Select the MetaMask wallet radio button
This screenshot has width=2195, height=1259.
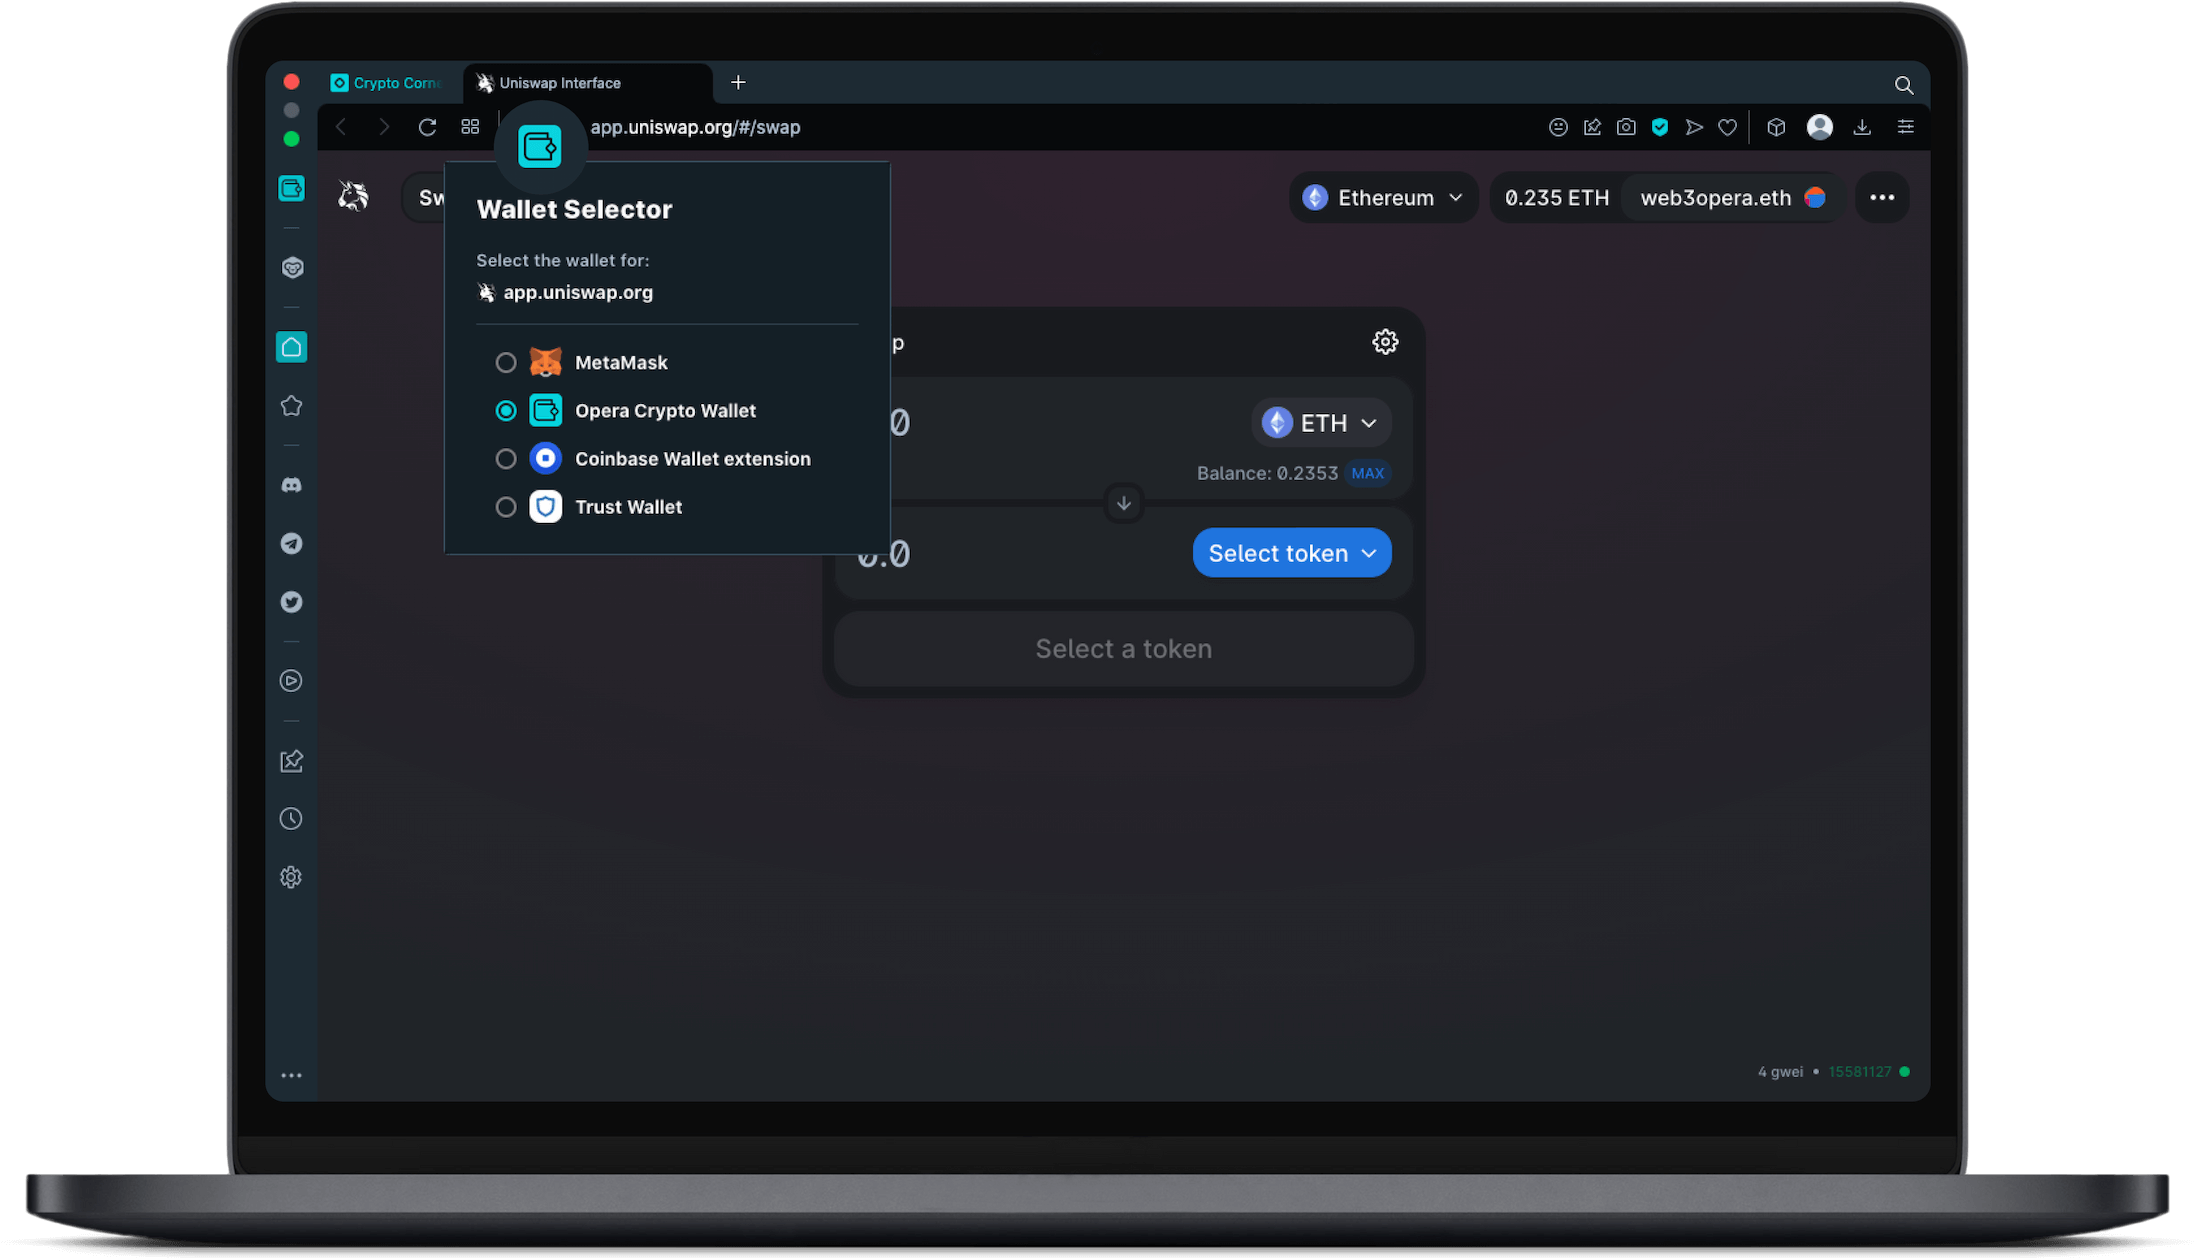pyautogui.click(x=506, y=362)
